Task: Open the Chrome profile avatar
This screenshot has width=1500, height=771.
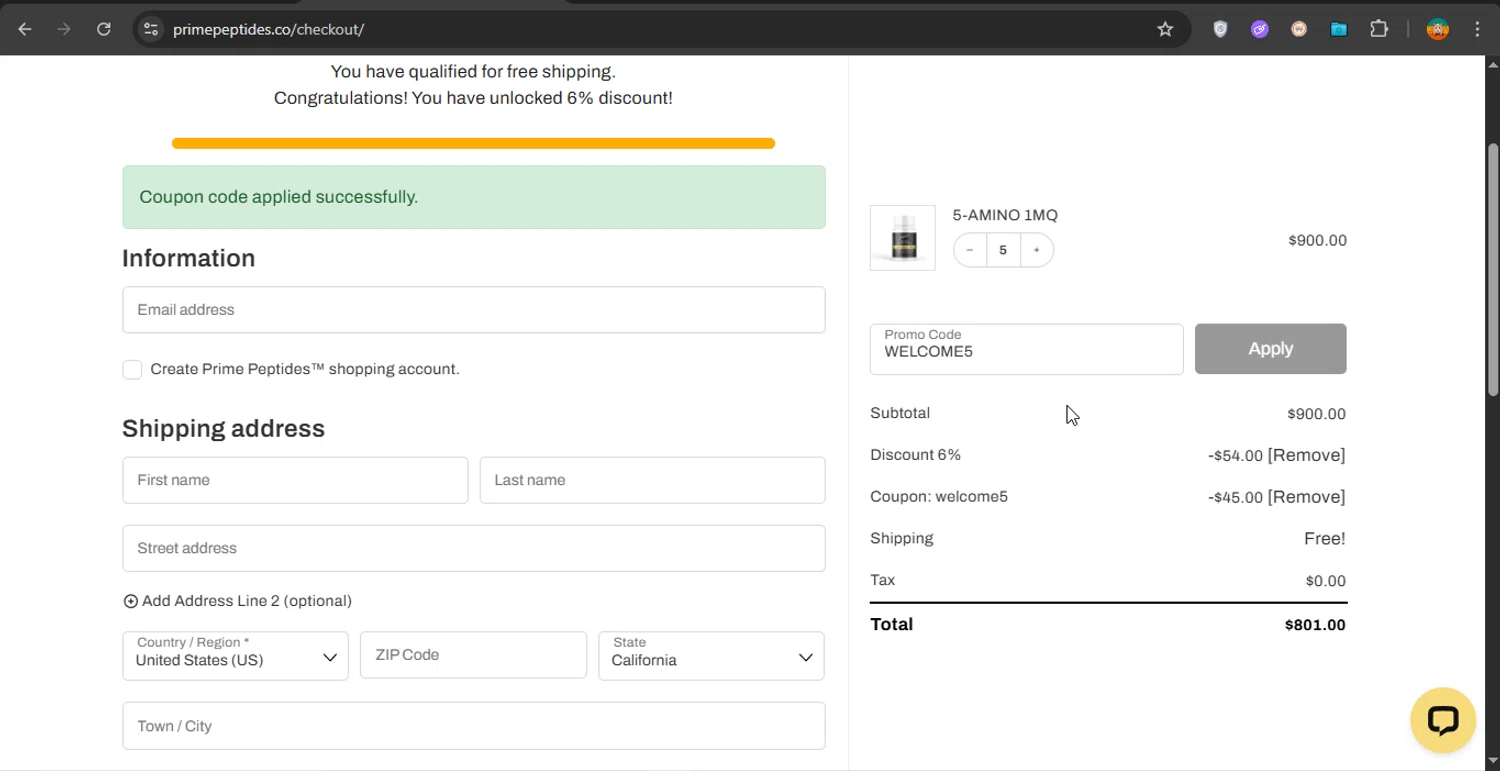Action: 1438,29
